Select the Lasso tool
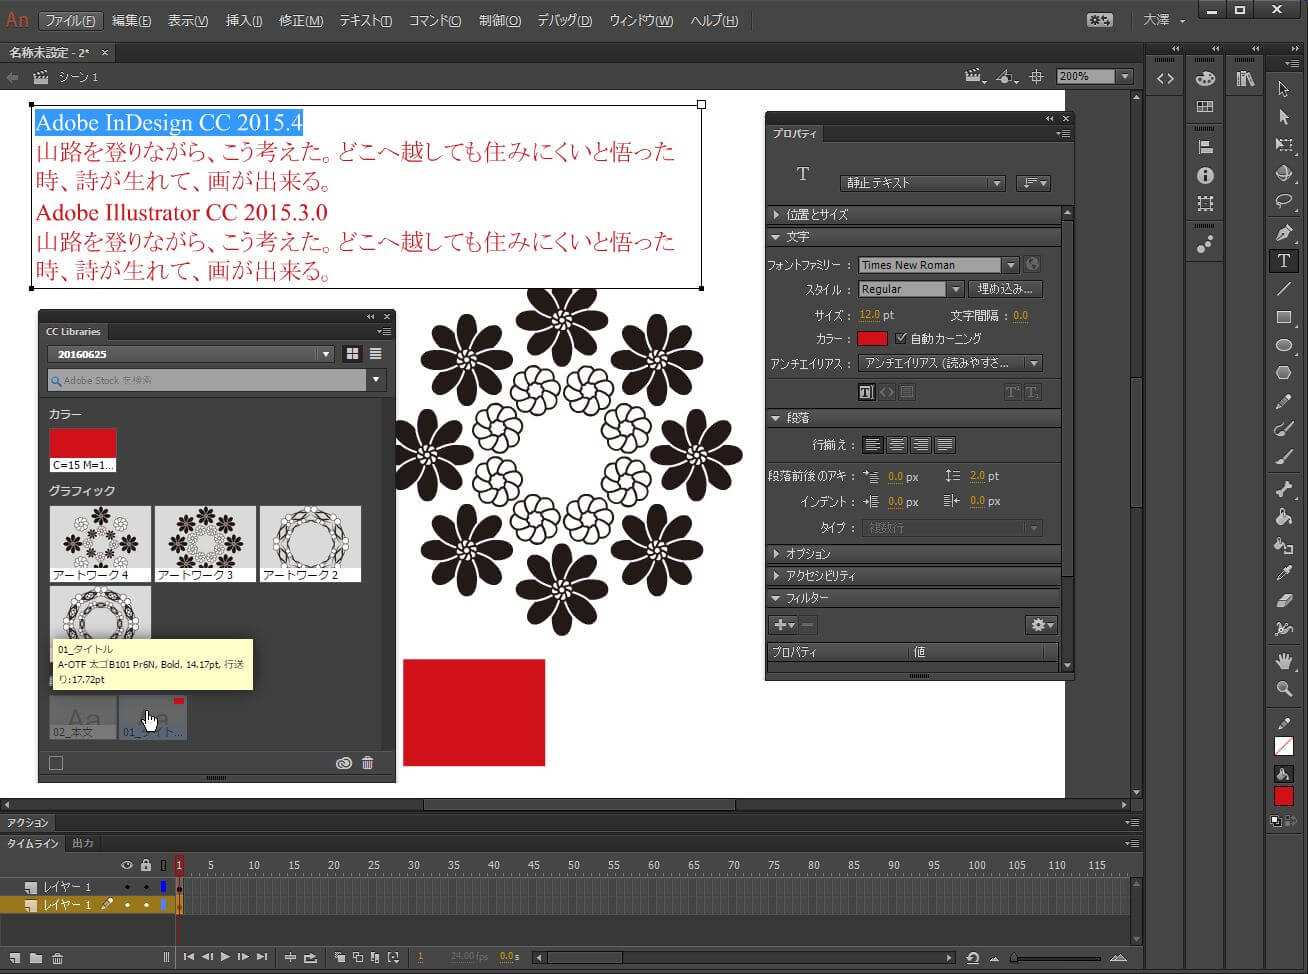 1284,201
